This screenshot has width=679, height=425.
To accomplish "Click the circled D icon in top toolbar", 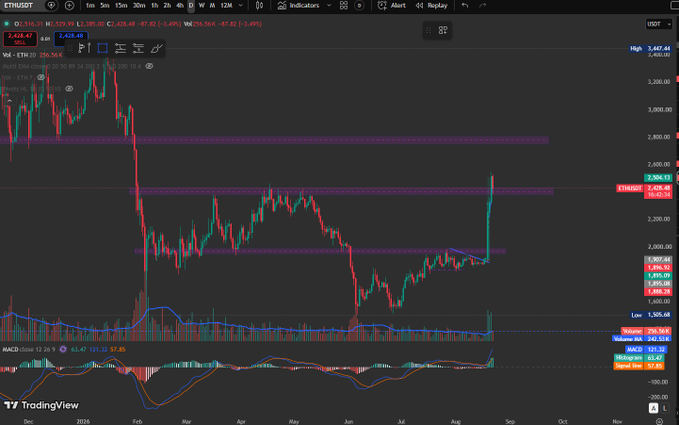I will pyautogui.click(x=359, y=5).
